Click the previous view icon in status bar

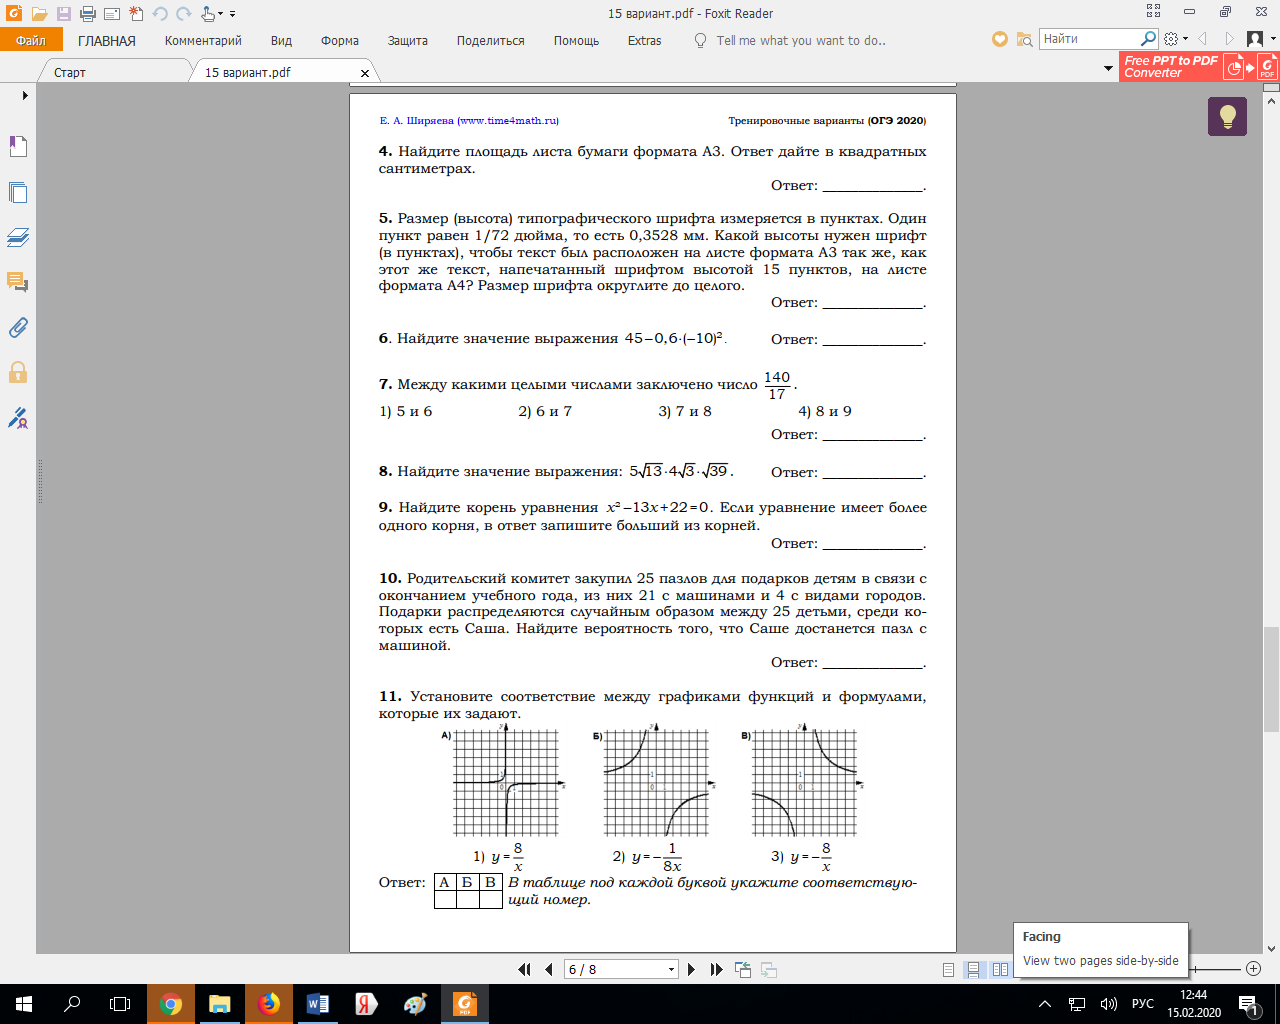click(x=743, y=969)
